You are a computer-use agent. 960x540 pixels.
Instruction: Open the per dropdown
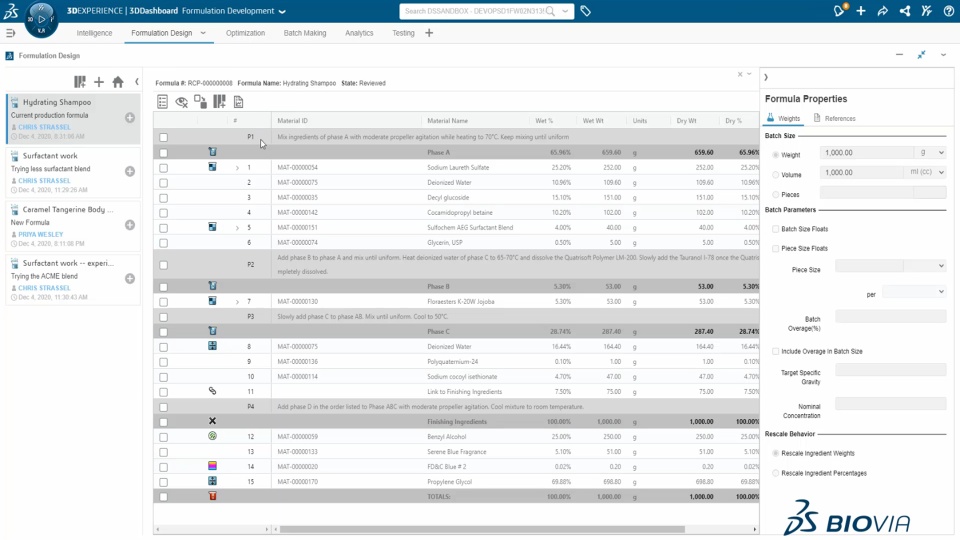pos(914,291)
